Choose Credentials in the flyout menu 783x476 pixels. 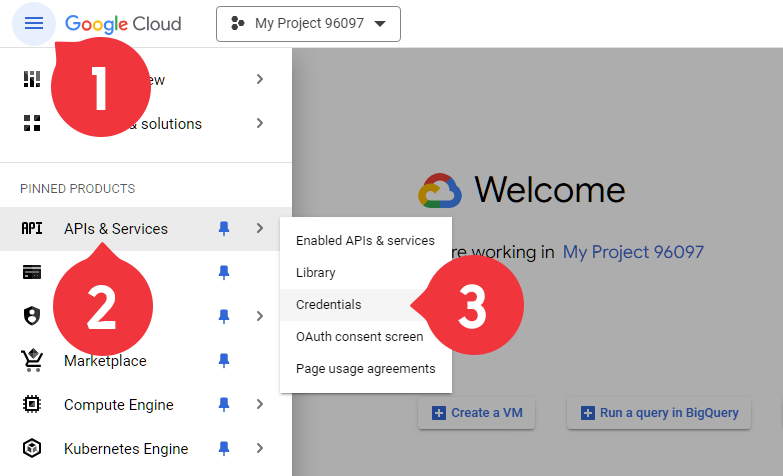click(x=366, y=305)
